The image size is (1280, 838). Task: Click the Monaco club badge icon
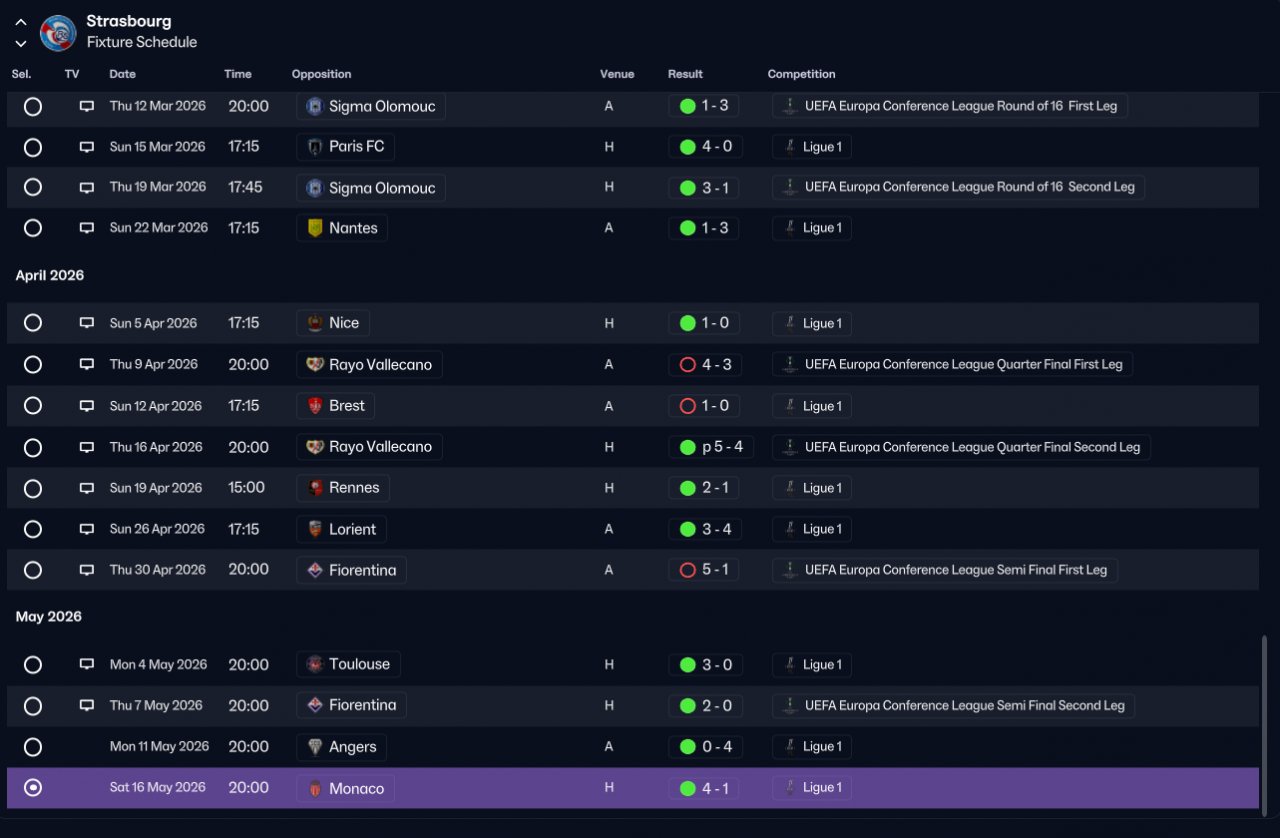pyautogui.click(x=315, y=788)
